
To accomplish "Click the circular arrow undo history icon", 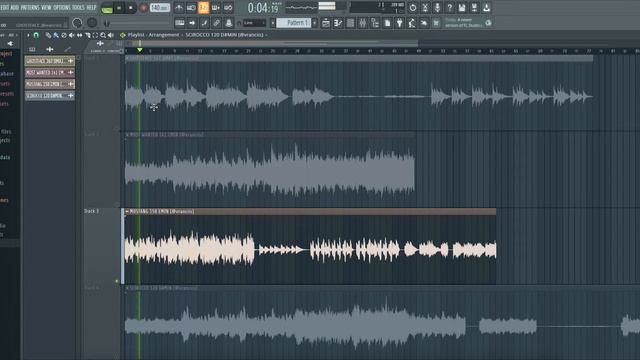I will click(x=413, y=7).
